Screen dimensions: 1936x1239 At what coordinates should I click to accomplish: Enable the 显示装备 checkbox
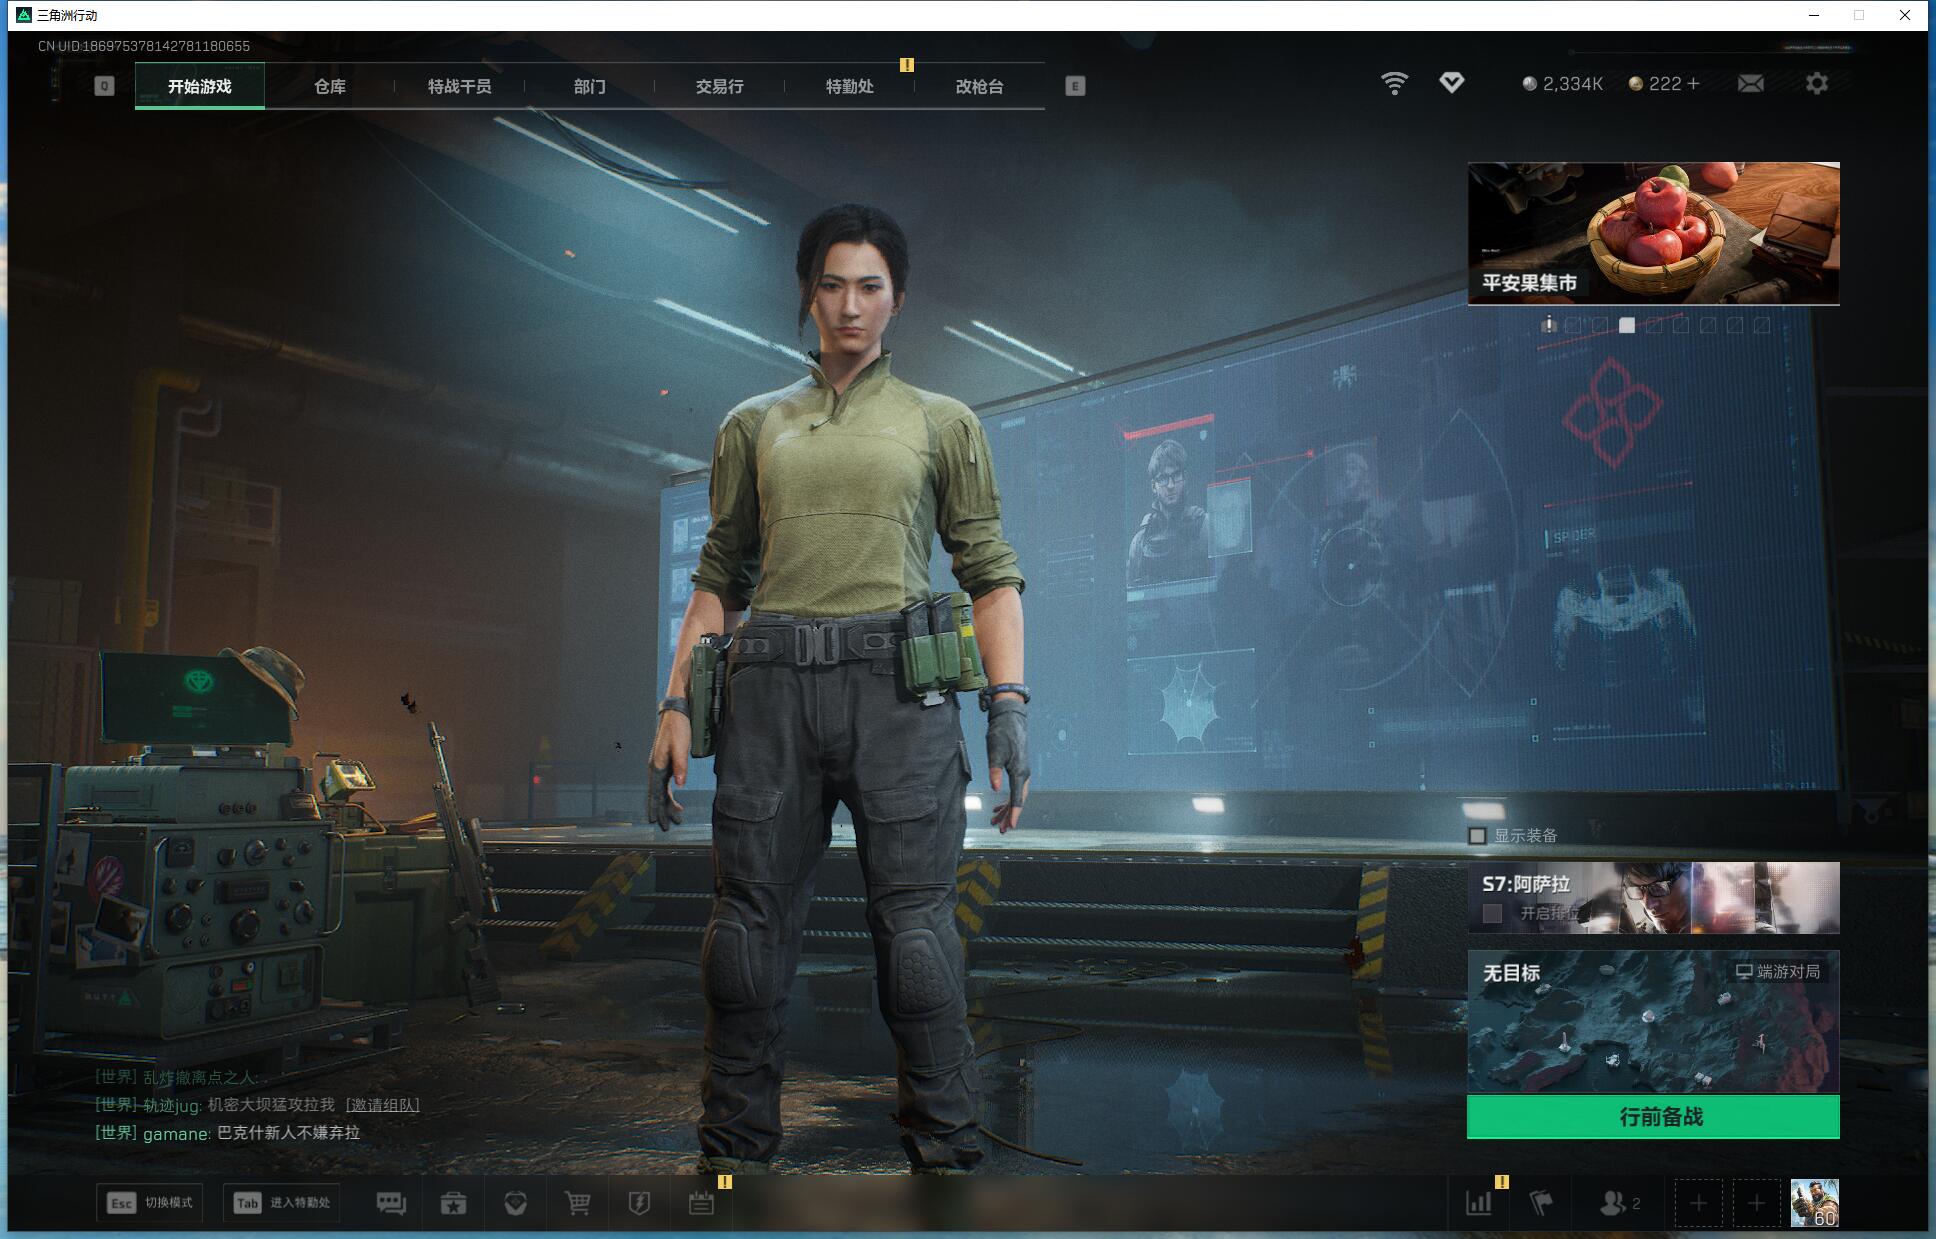(x=1477, y=835)
